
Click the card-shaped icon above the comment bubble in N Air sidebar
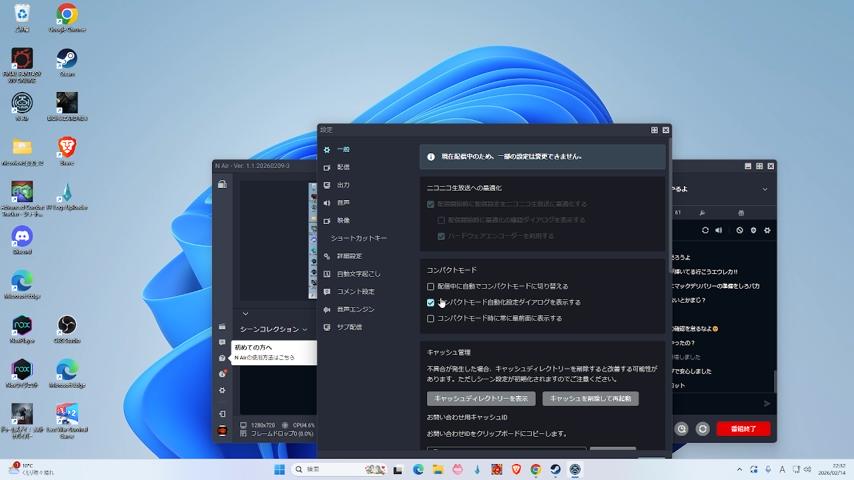[222, 326]
